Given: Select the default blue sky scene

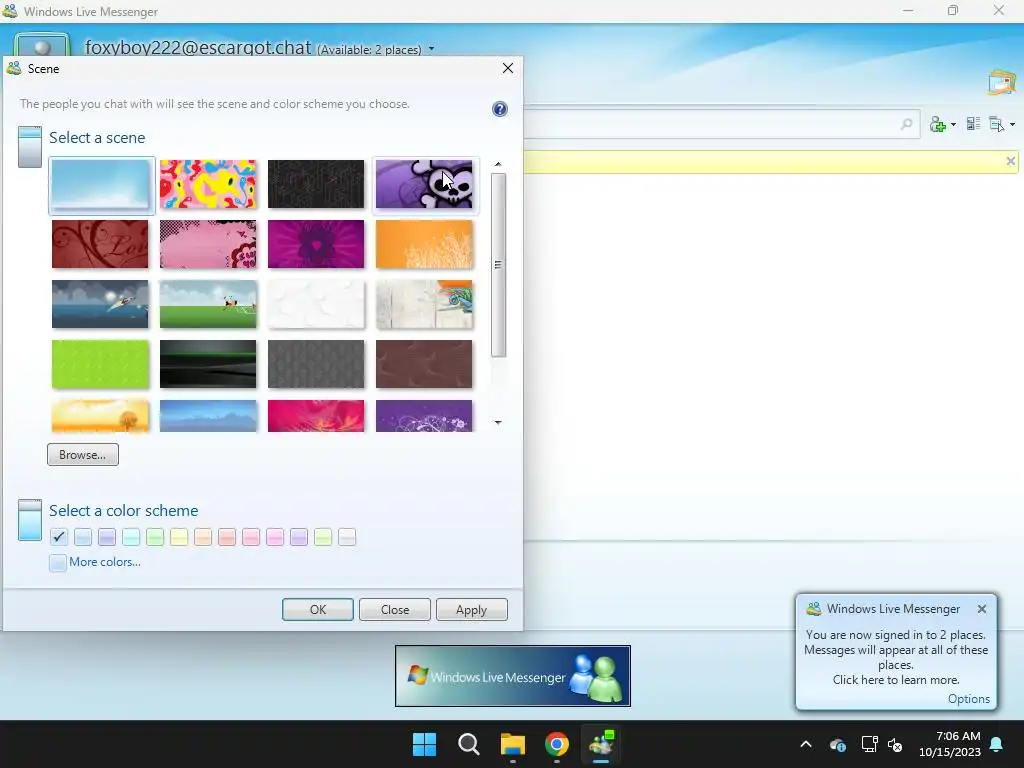Looking at the screenshot, I should 101,185.
